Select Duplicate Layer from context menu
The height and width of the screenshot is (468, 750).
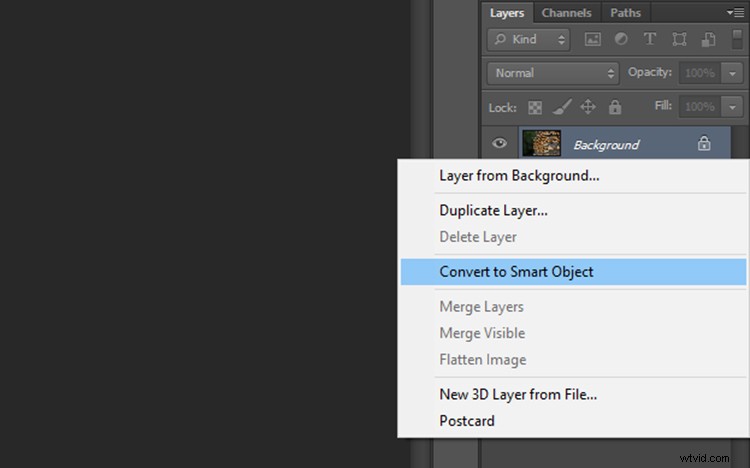point(493,211)
